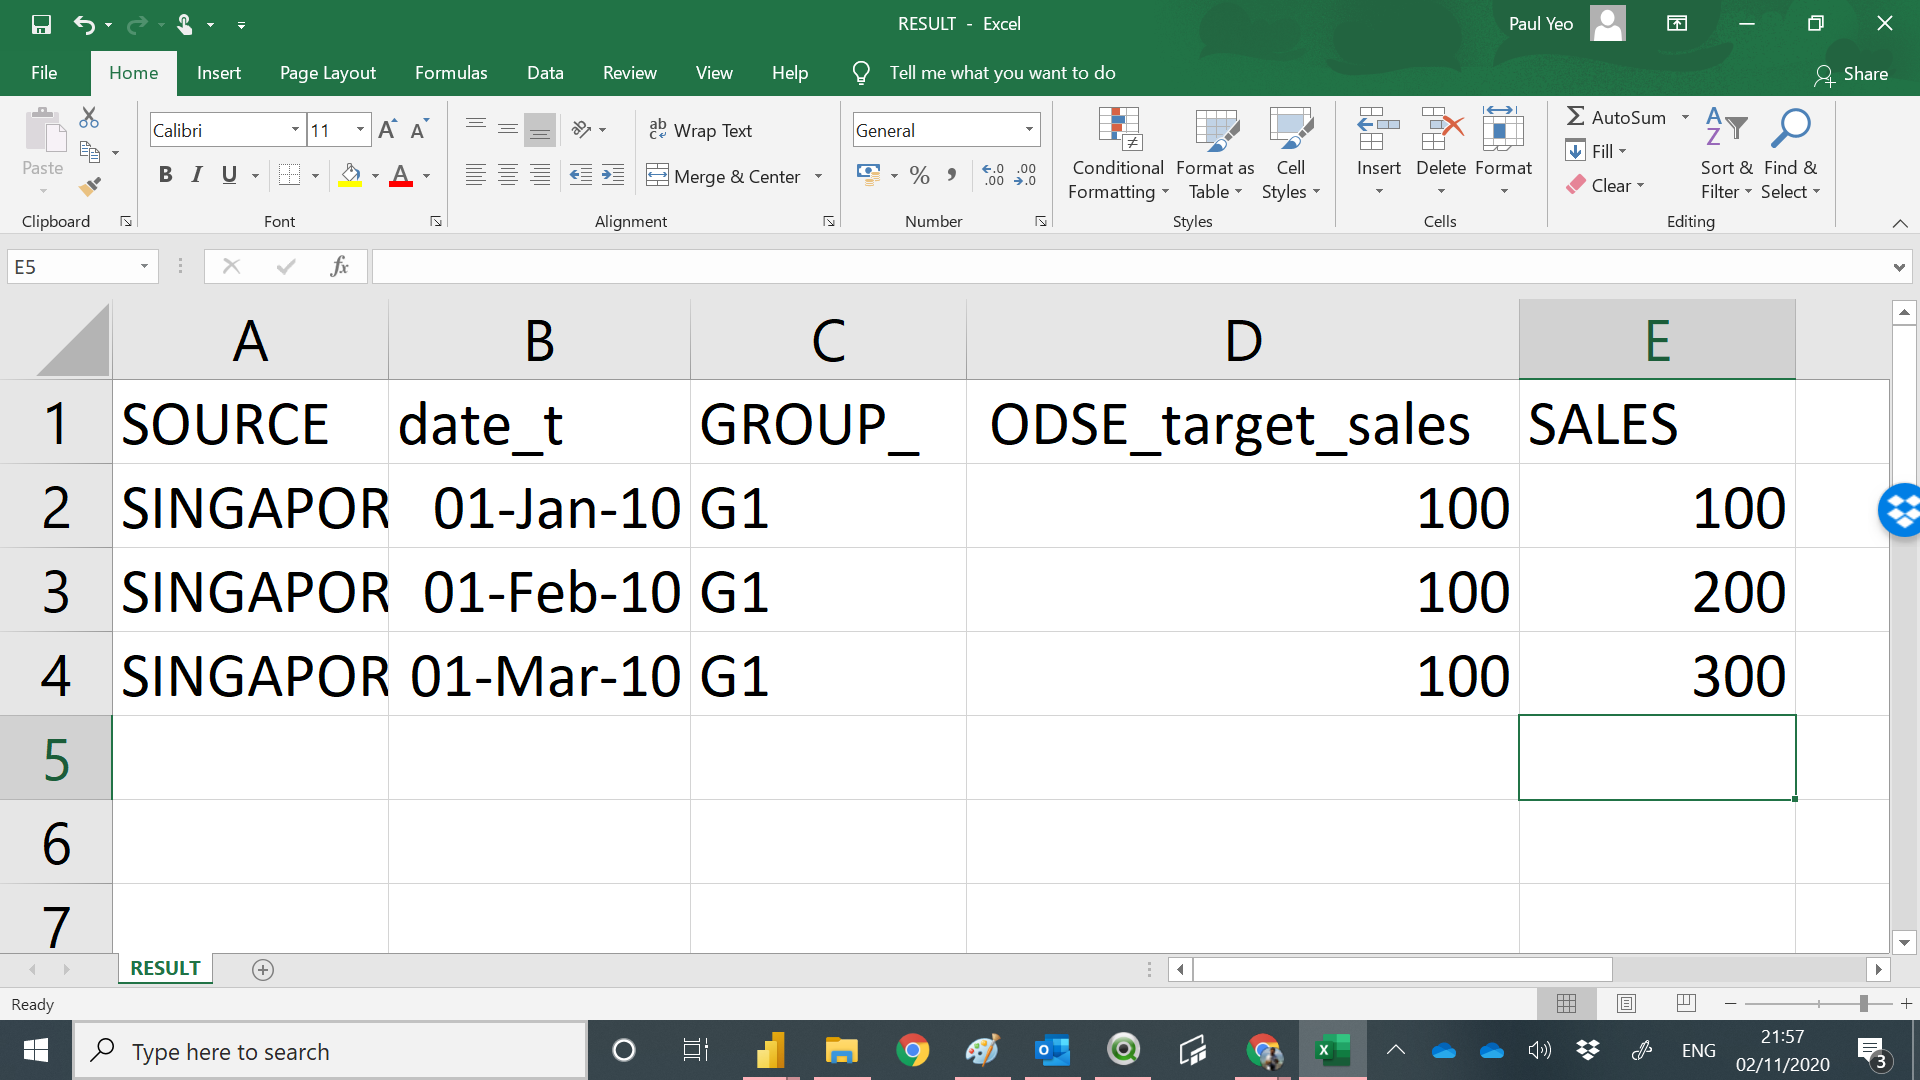Click Find & Select button
This screenshot has height=1080, width=1920.
(1790, 153)
